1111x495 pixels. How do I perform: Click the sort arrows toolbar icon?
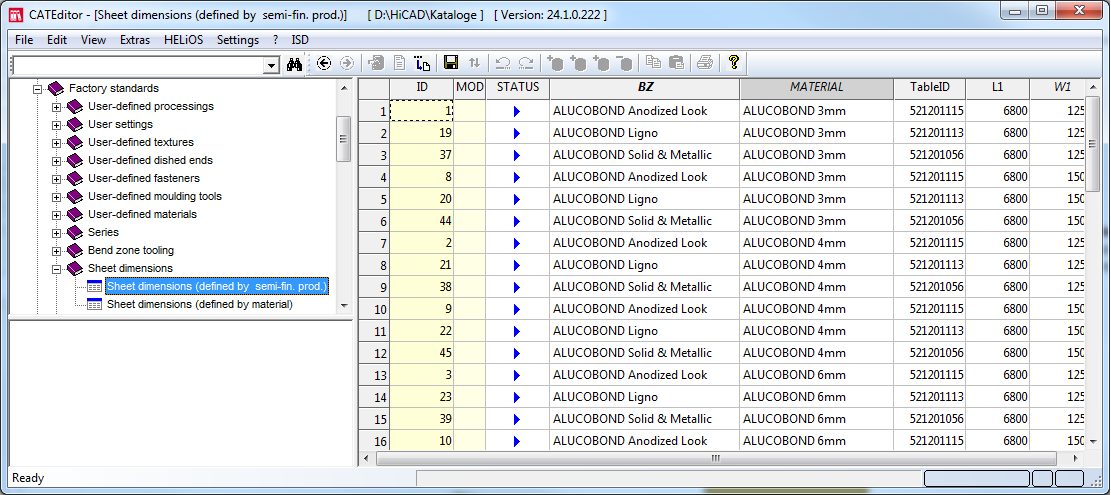pos(474,63)
